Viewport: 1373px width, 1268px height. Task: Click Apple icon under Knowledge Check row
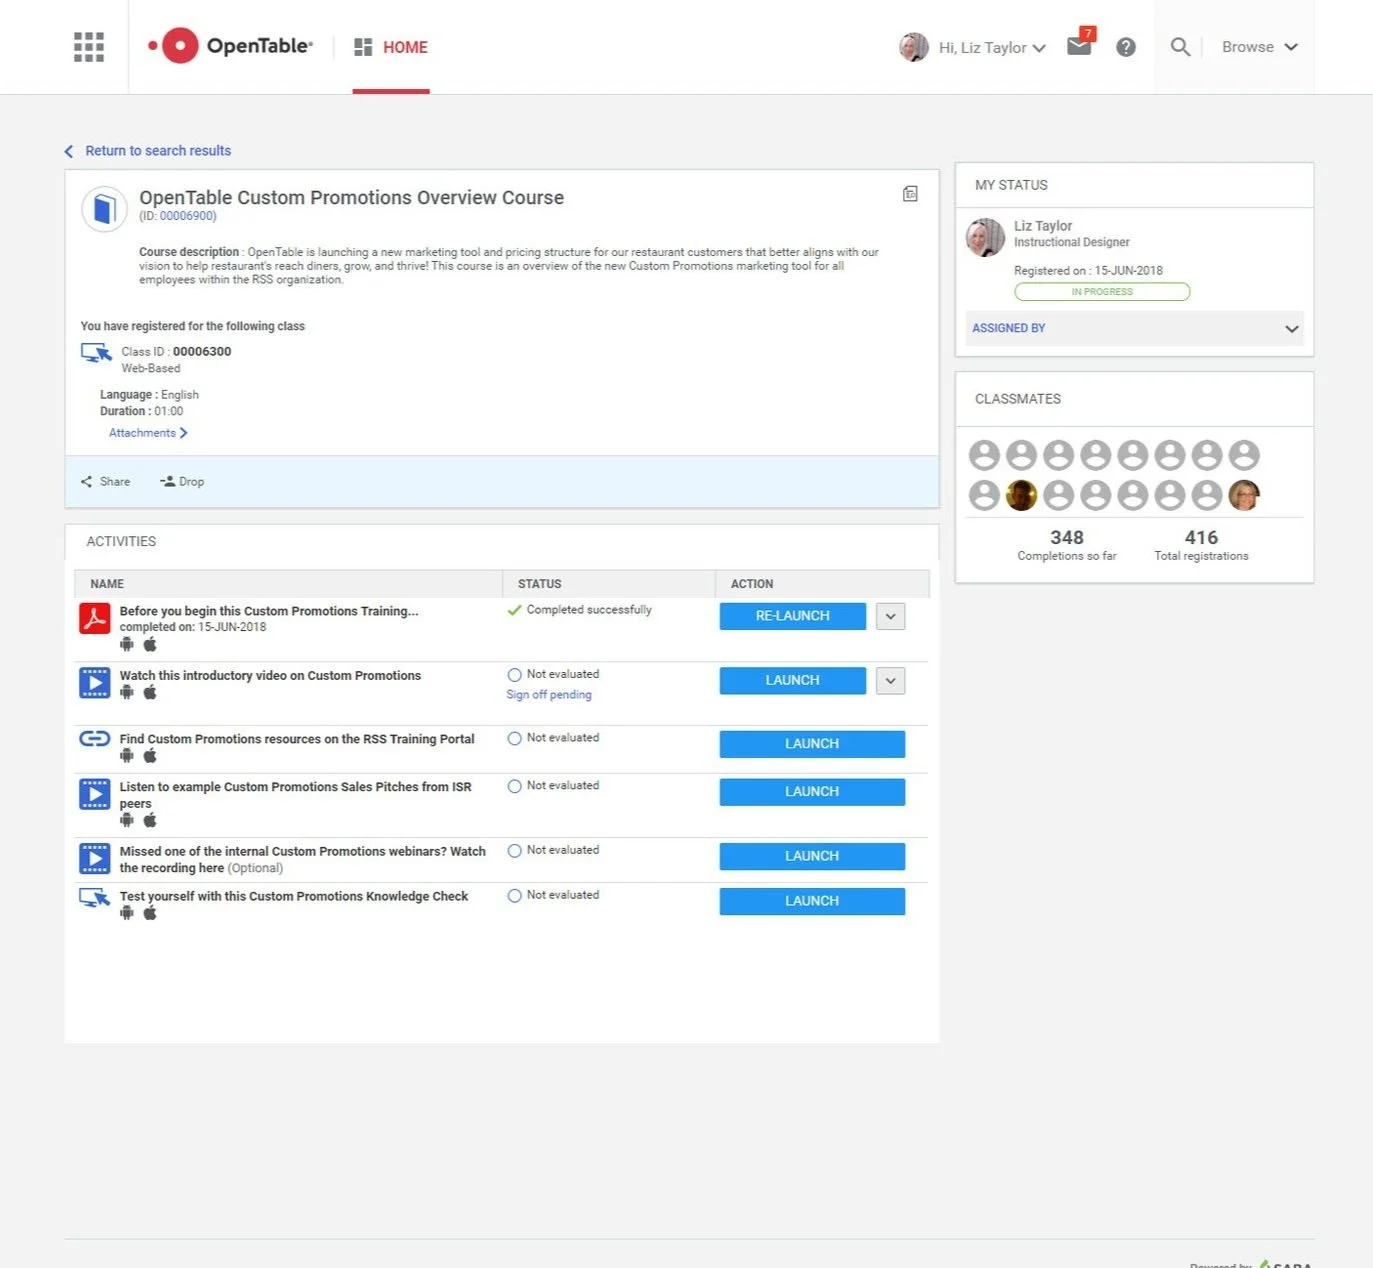click(150, 913)
